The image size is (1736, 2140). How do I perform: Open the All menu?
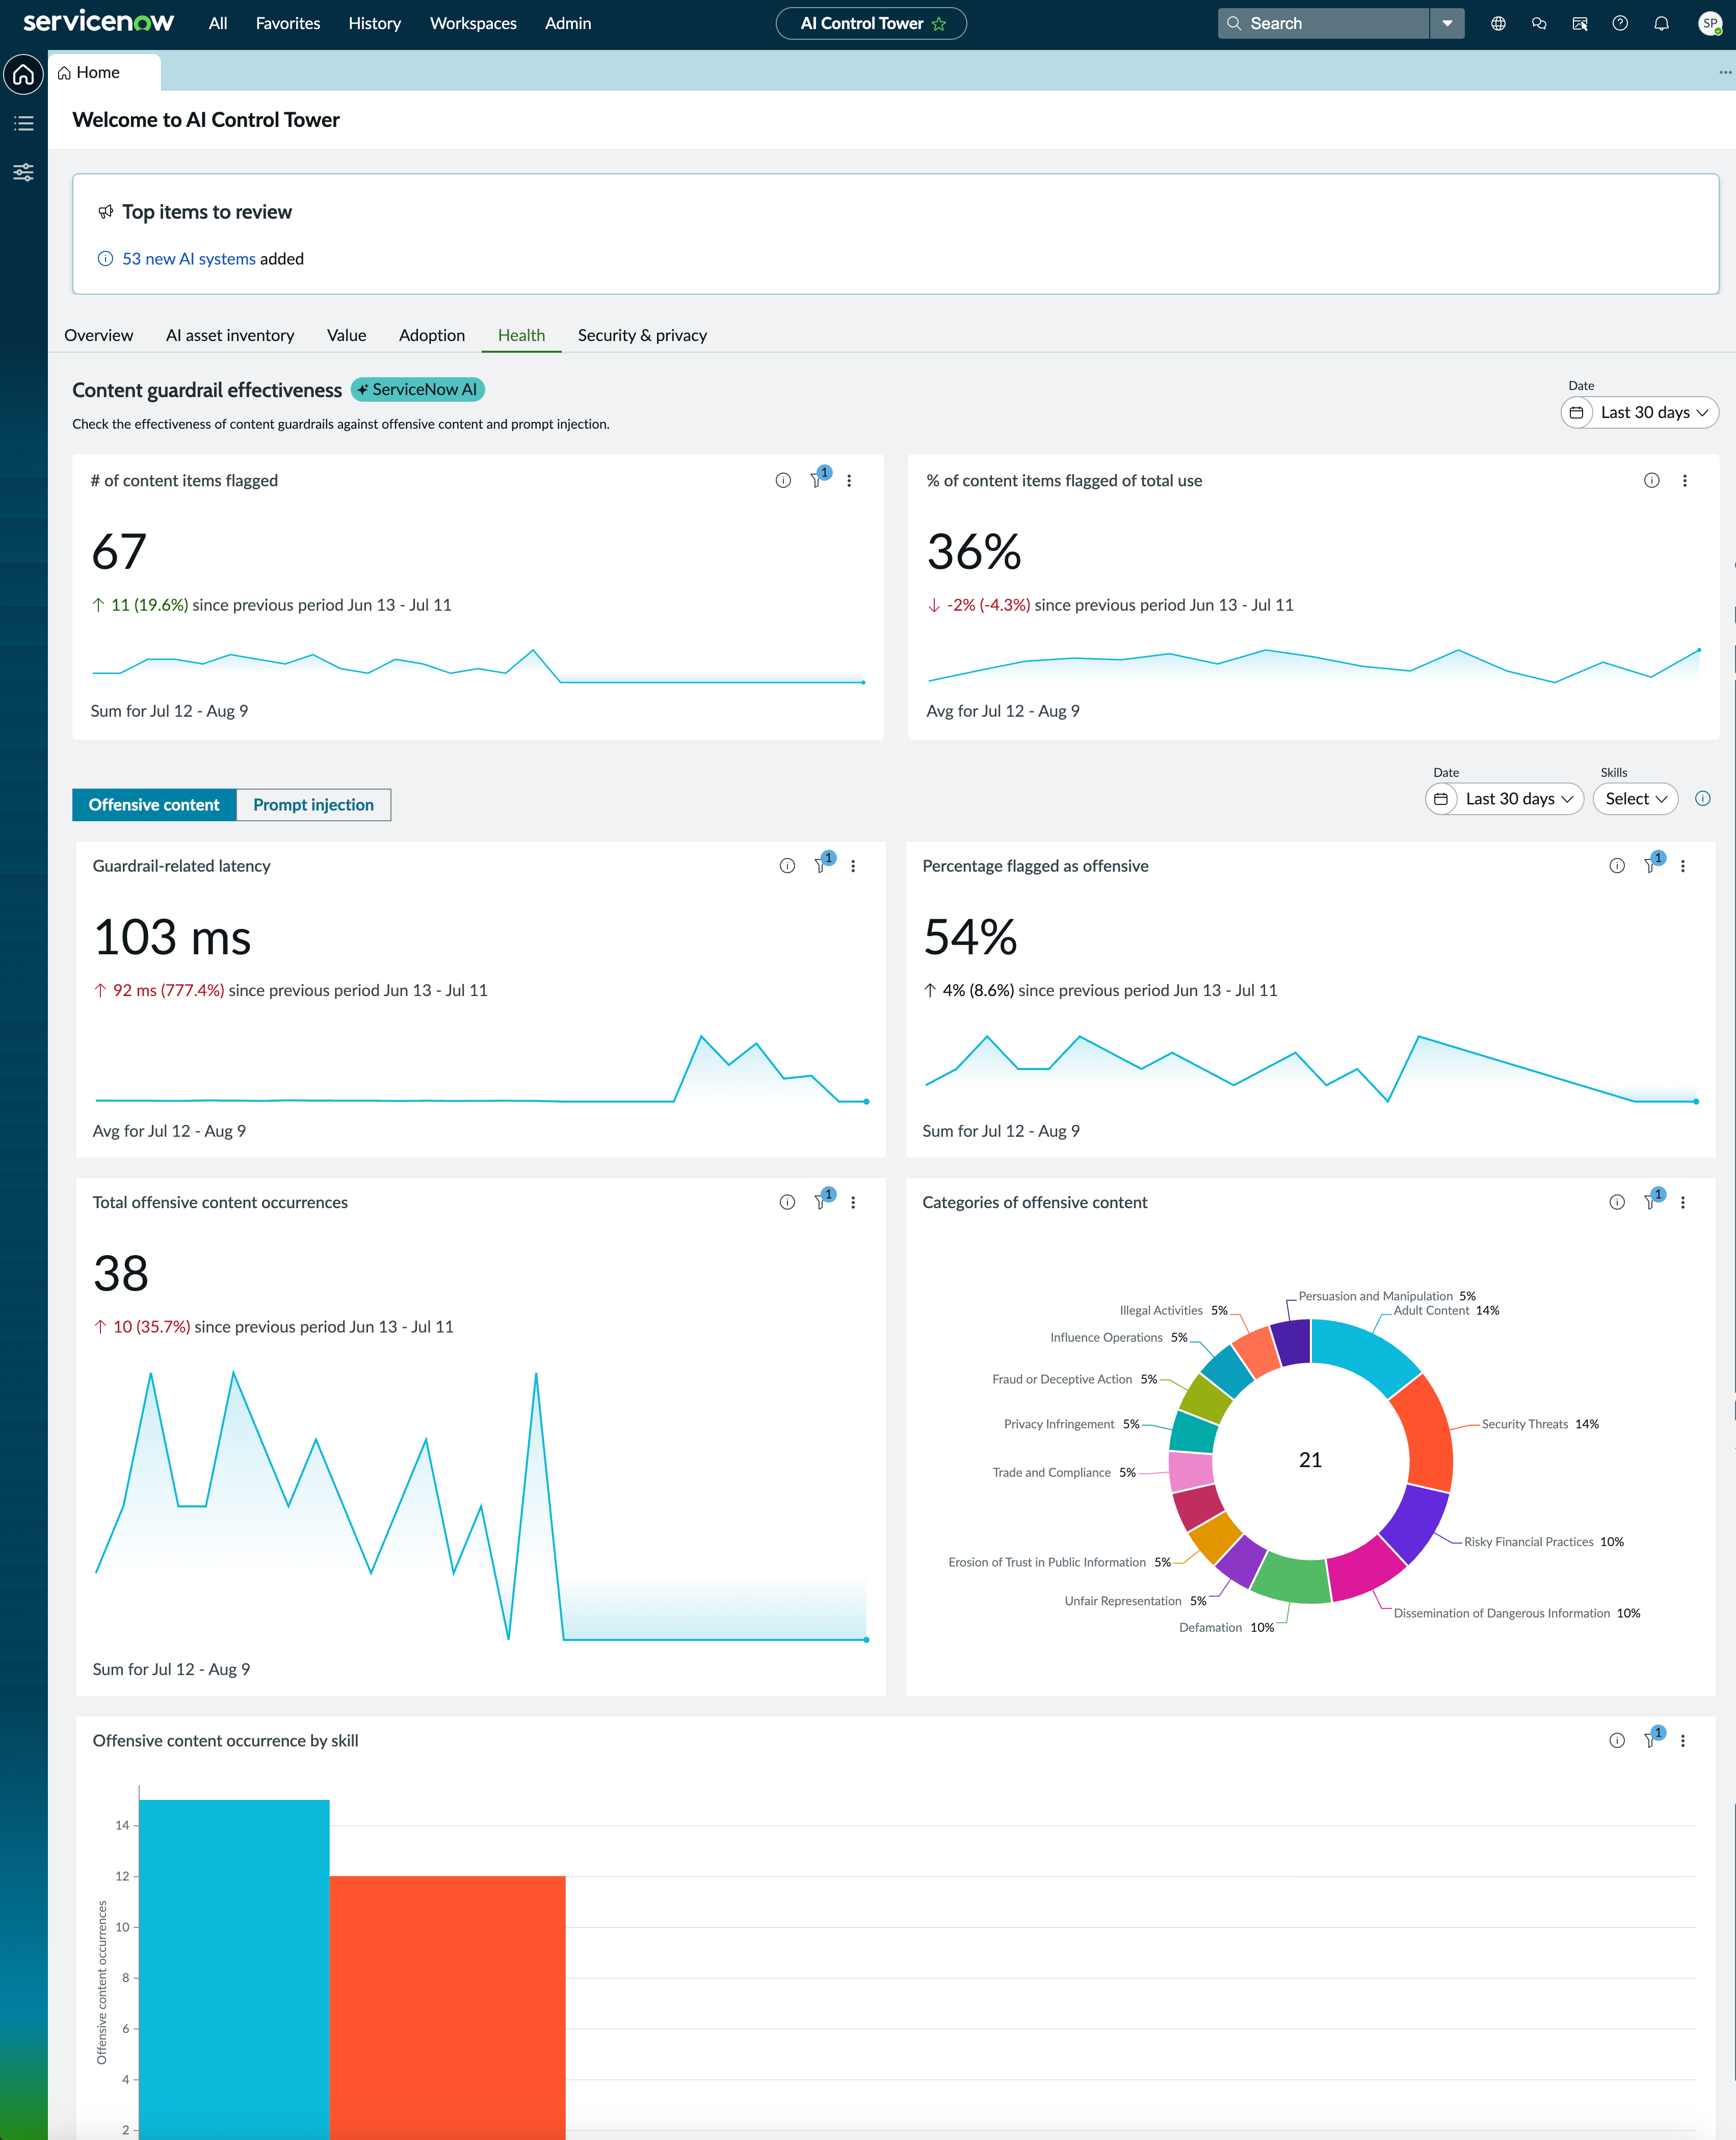point(218,23)
